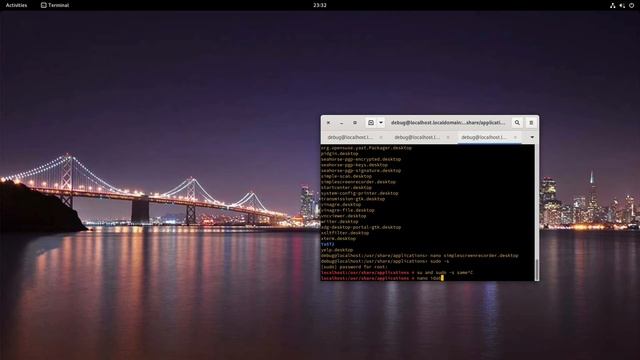
Task: Click the terminal window title text
Action: click(448, 122)
